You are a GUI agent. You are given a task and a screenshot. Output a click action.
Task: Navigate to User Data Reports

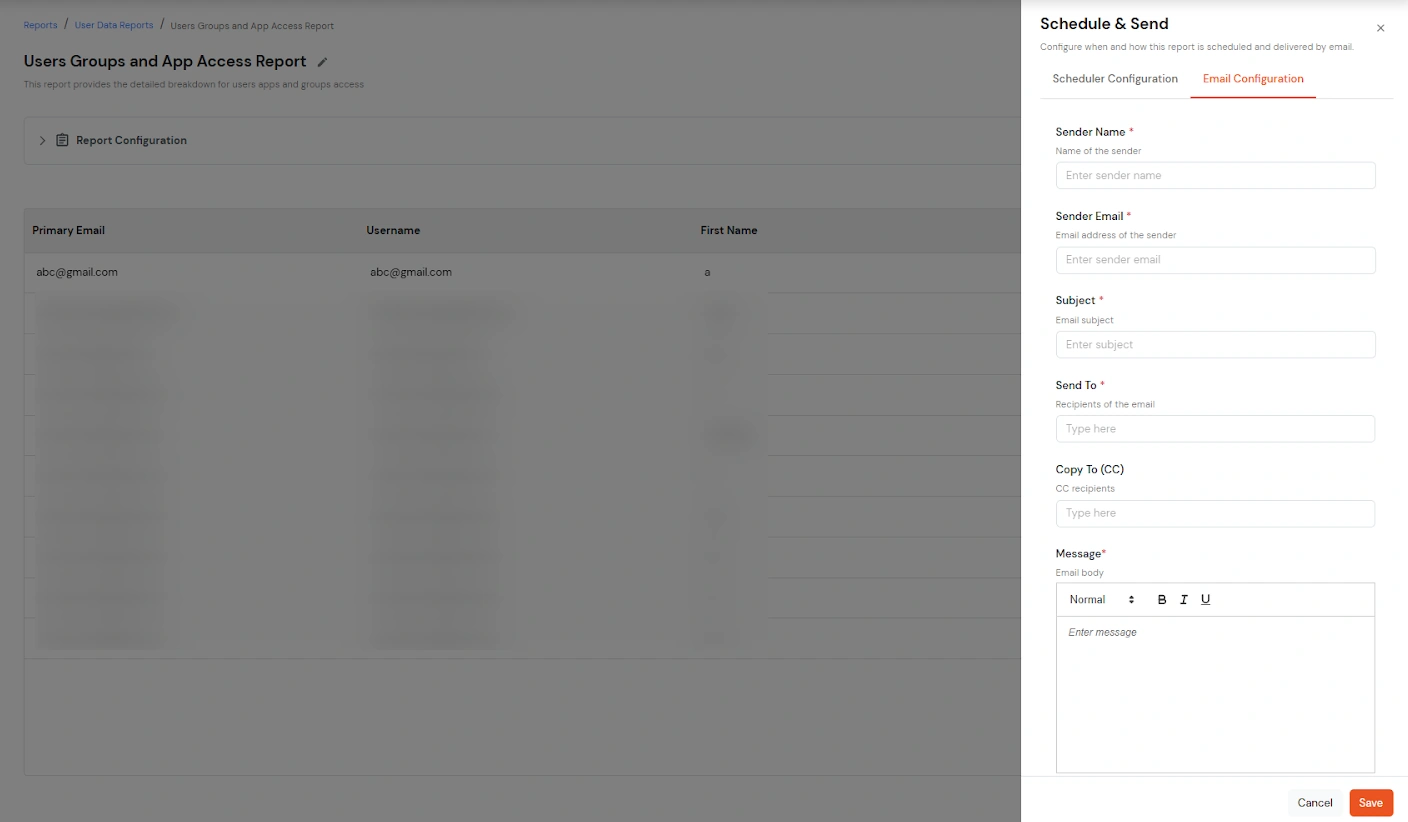[113, 25]
